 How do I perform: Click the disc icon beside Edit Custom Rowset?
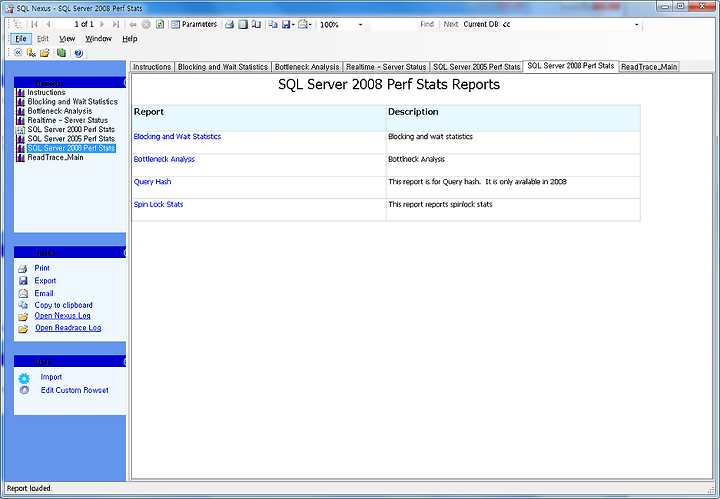[x=24, y=390]
